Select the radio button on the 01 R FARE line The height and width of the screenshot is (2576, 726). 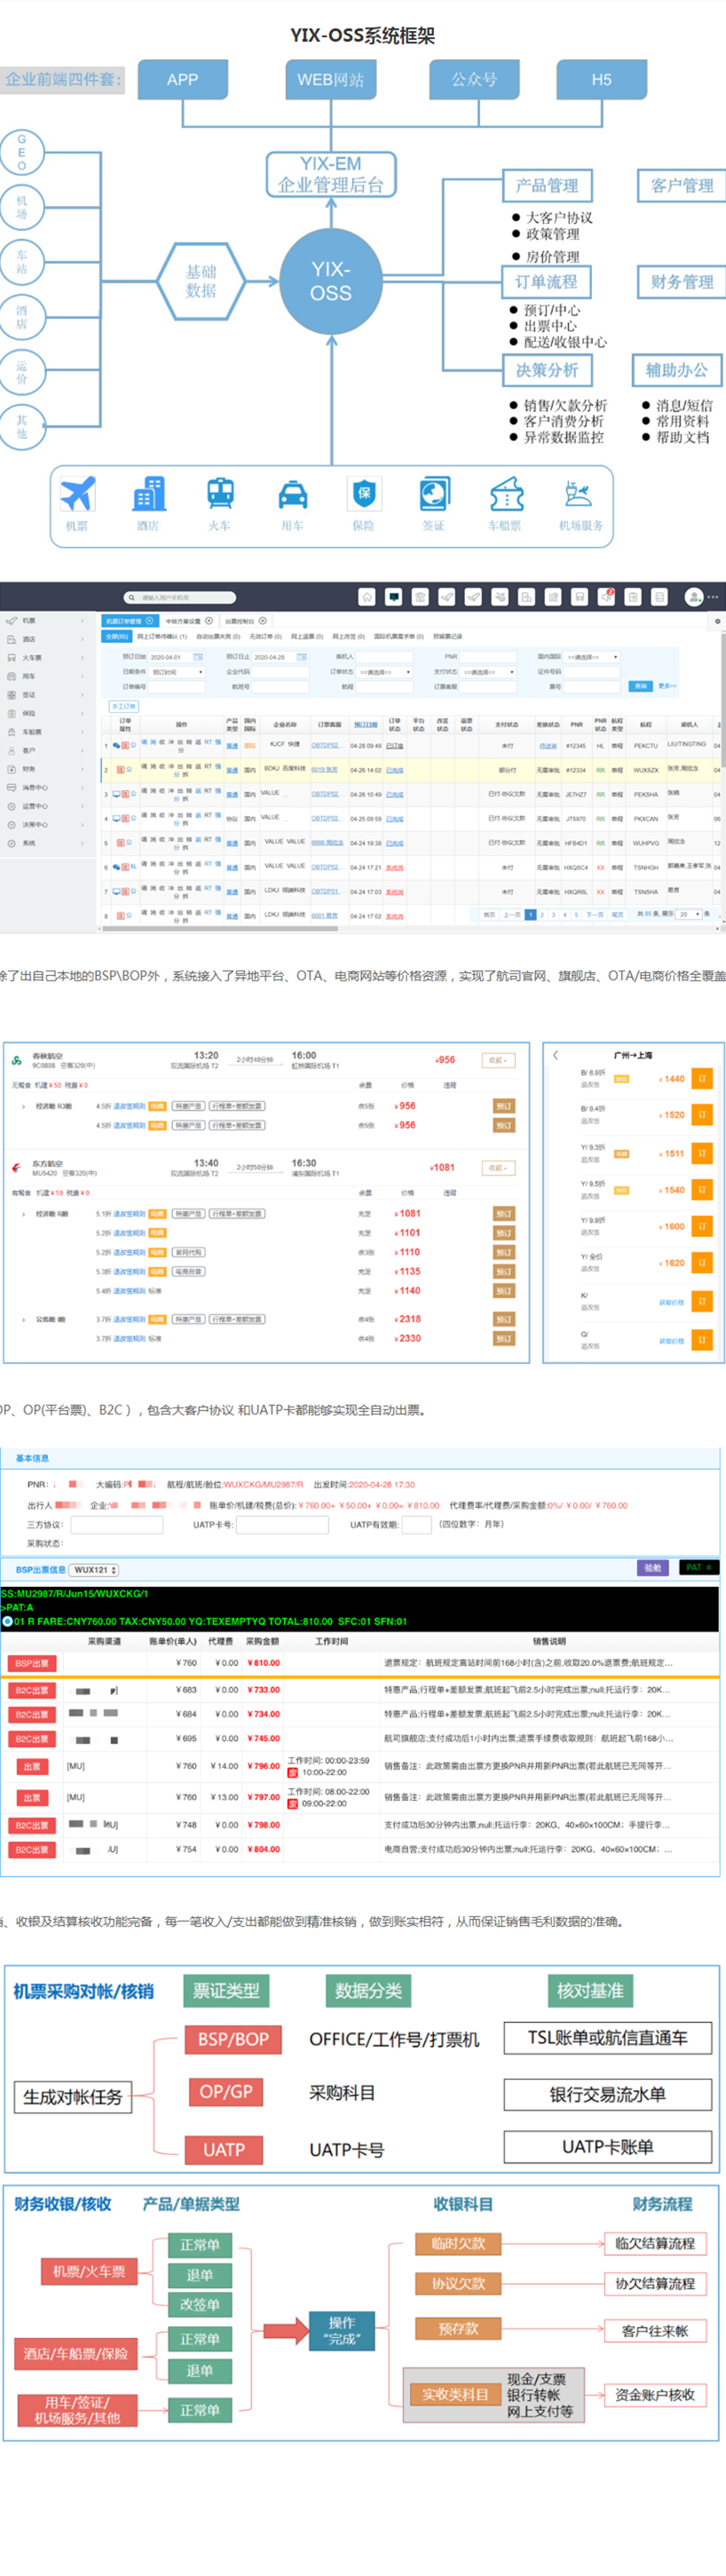[x=7, y=1621]
